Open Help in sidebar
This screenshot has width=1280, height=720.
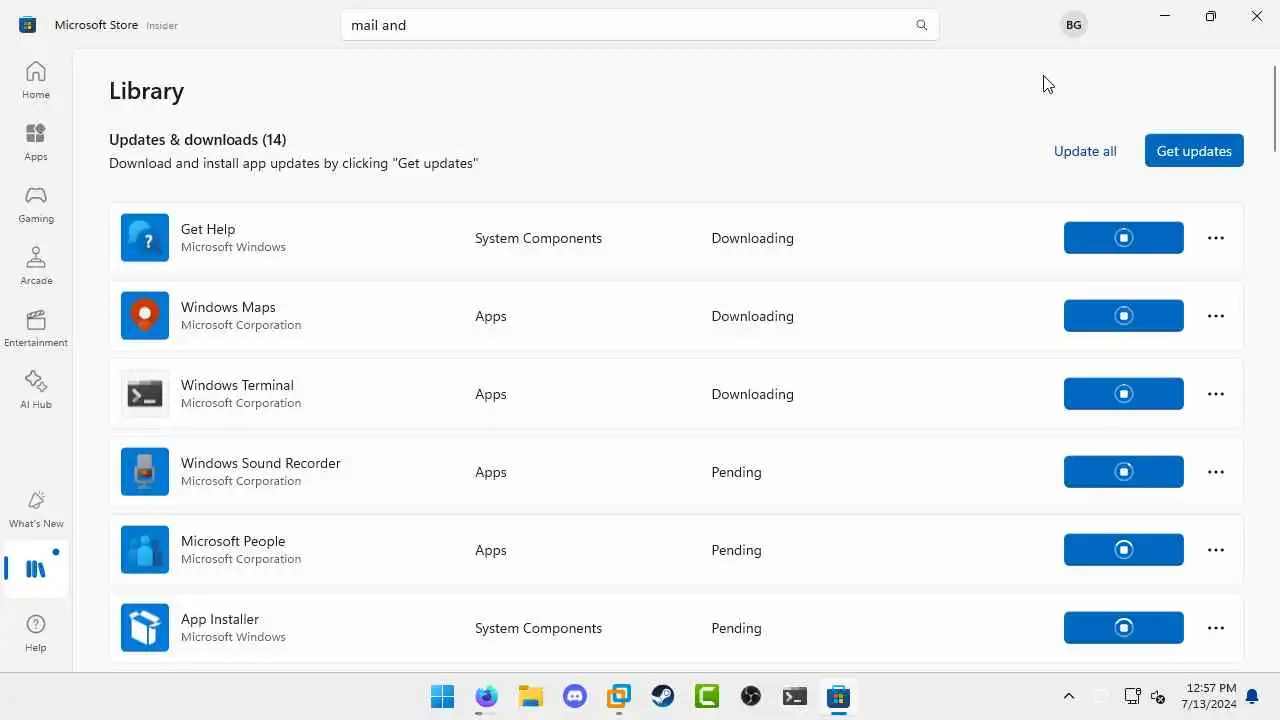coord(36,633)
